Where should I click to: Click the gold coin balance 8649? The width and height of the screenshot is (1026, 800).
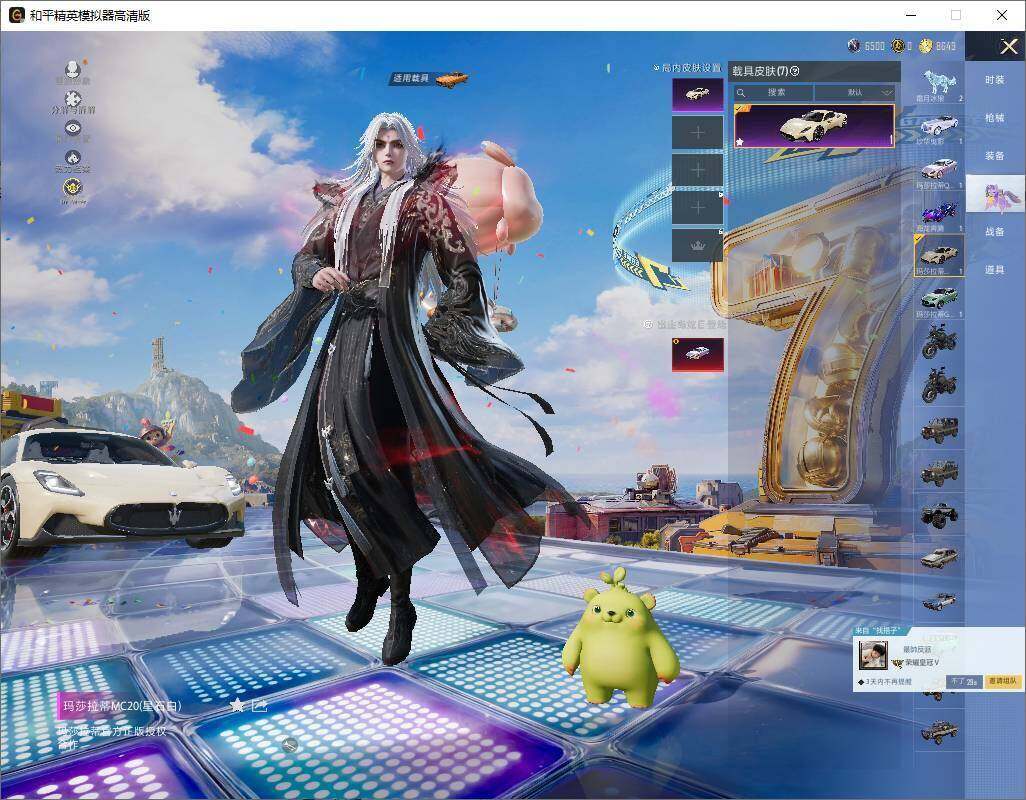(938, 46)
